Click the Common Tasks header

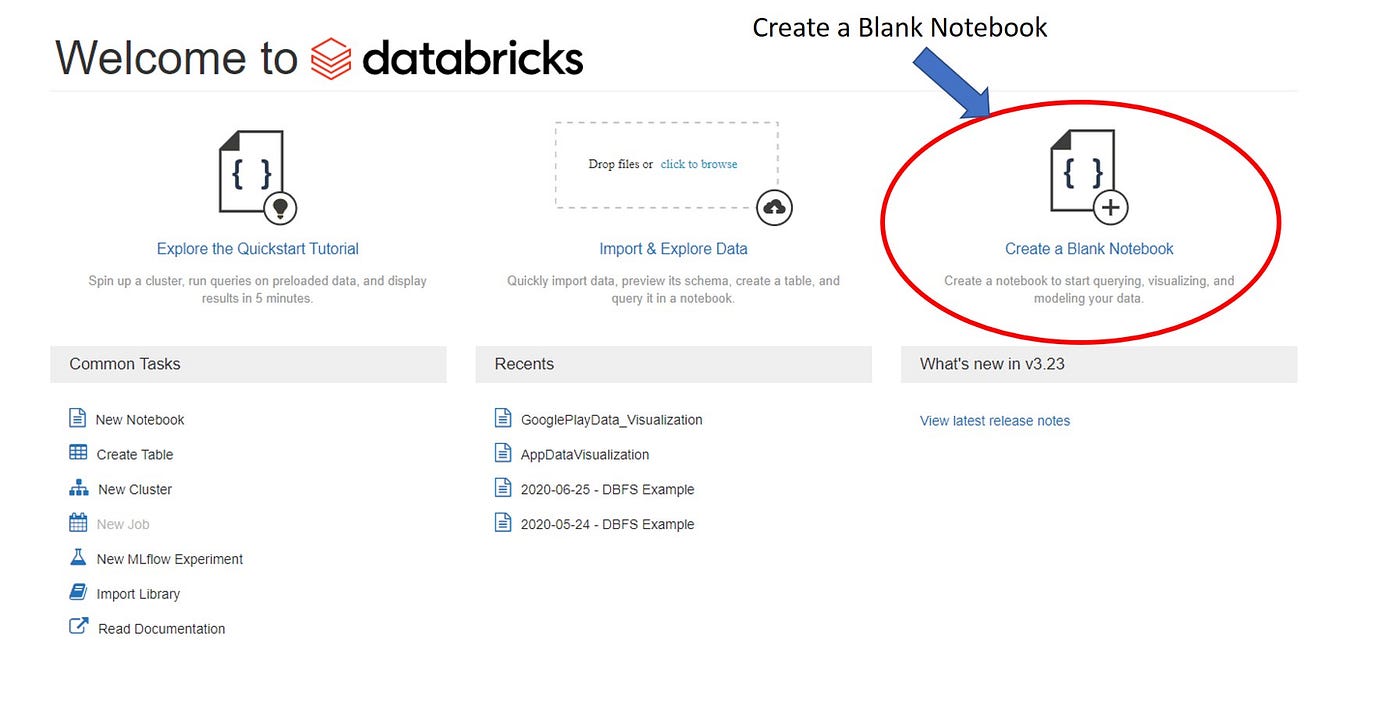pyautogui.click(x=248, y=364)
